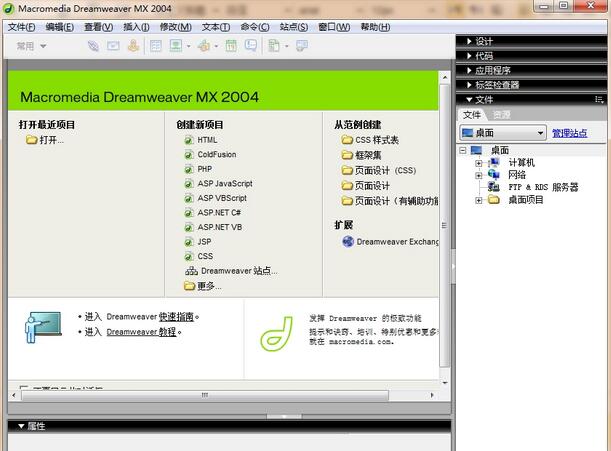Collapse the 桌面 tree root node

tap(463, 150)
